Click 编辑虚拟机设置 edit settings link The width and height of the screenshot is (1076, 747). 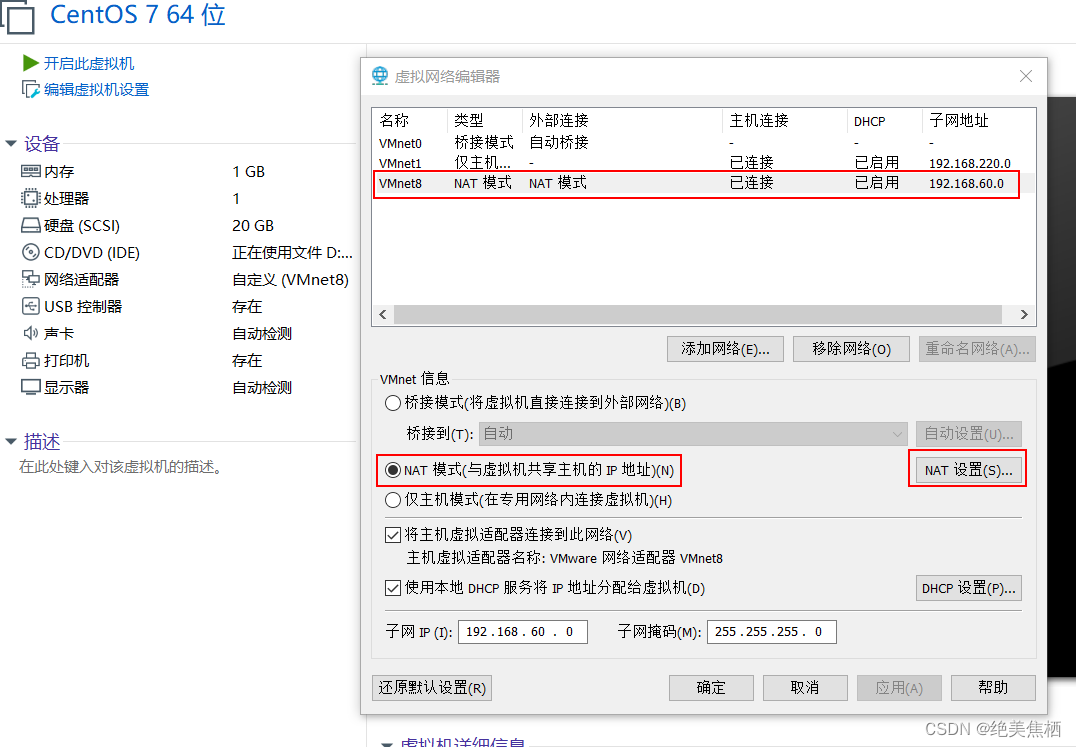click(x=97, y=90)
